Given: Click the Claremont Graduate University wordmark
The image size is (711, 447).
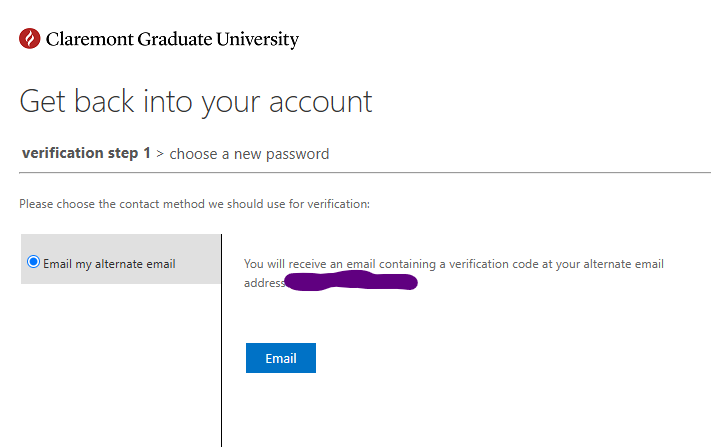Looking at the screenshot, I should pyautogui.click(x=172, y=39).
